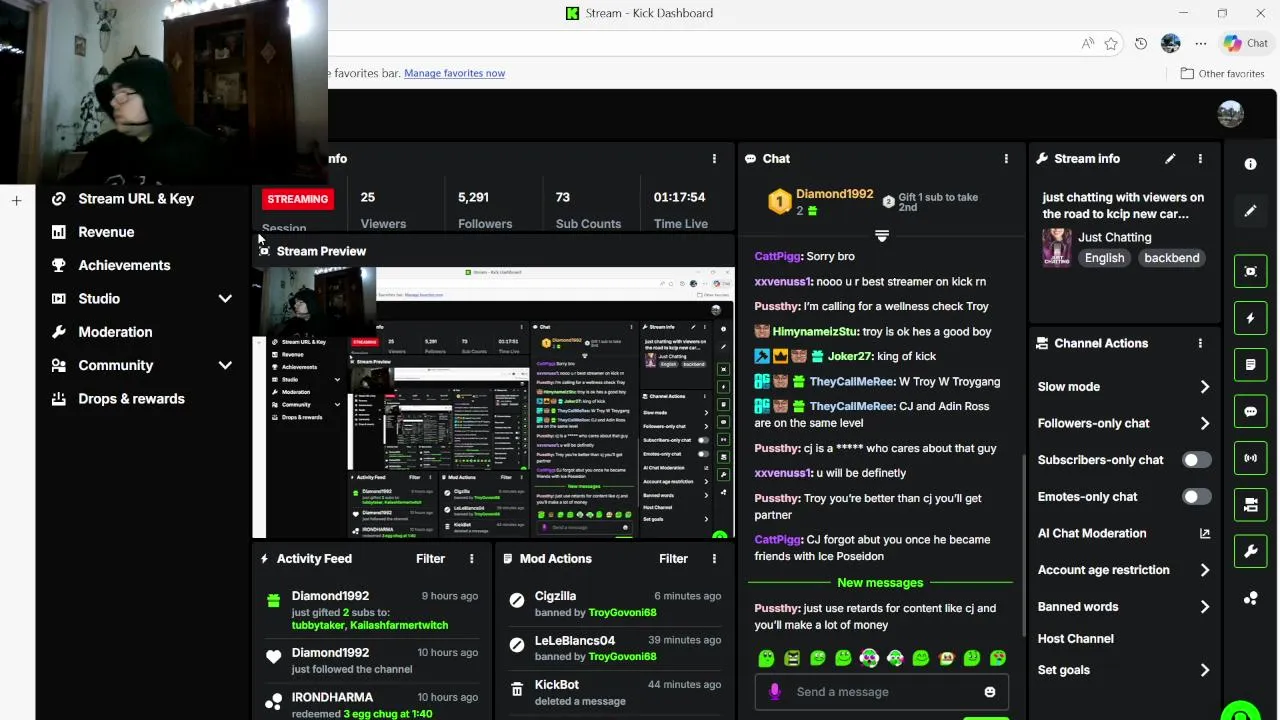Collapse pinned gift leaderboard in chat

(881, 236)
